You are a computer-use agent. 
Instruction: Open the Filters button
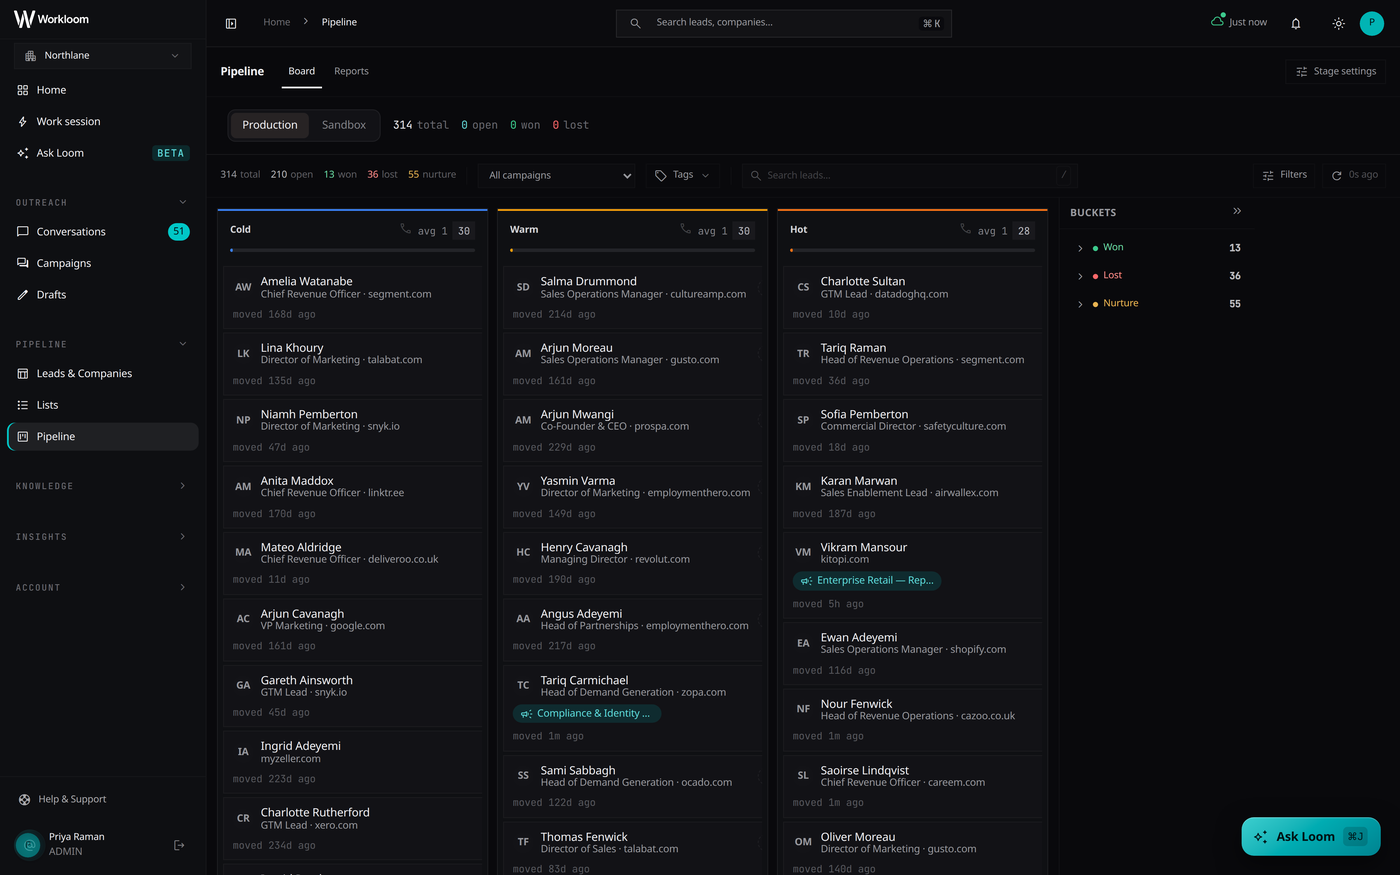(x=1285, y=175)
